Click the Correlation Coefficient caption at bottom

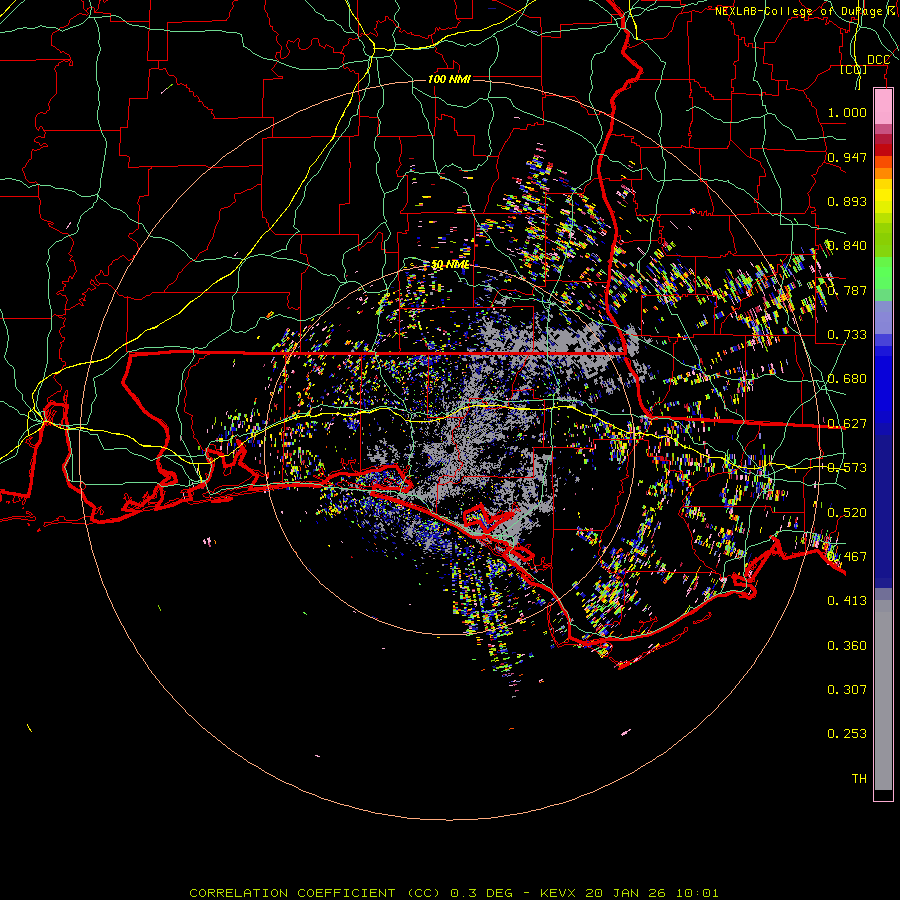[453, 893]
